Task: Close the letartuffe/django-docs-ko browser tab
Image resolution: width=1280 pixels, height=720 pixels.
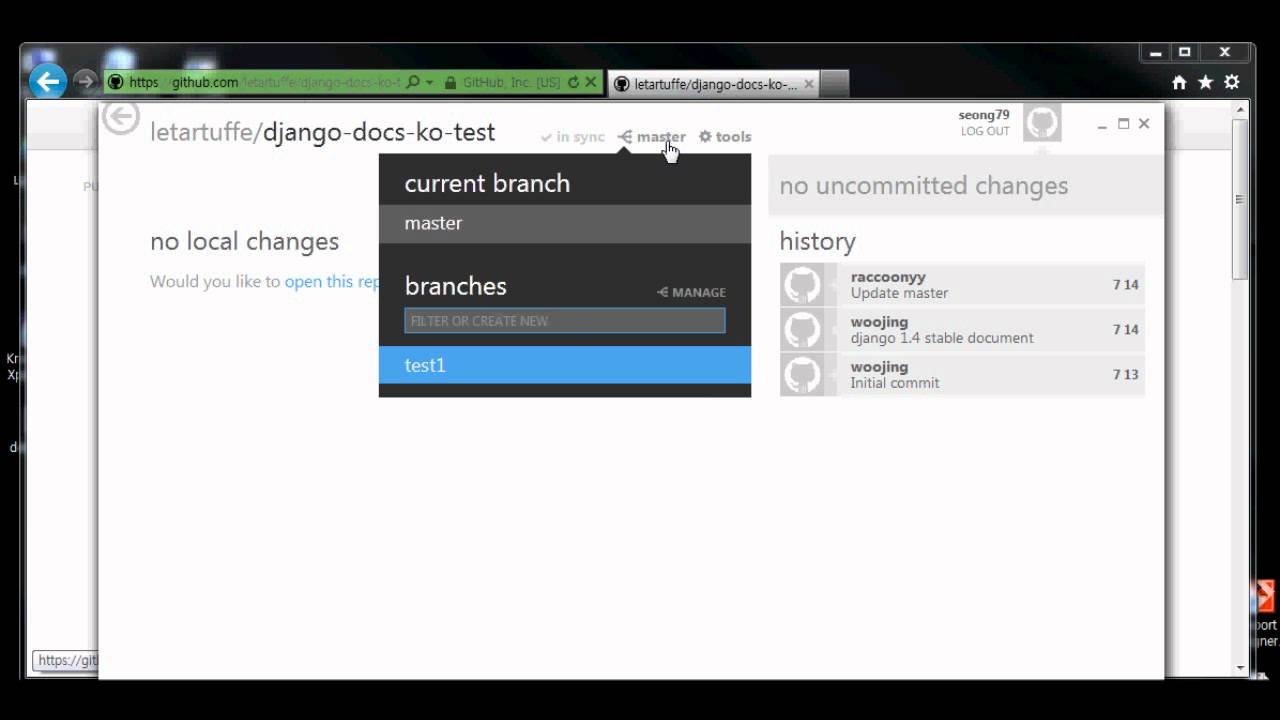Action: [809, 84]
